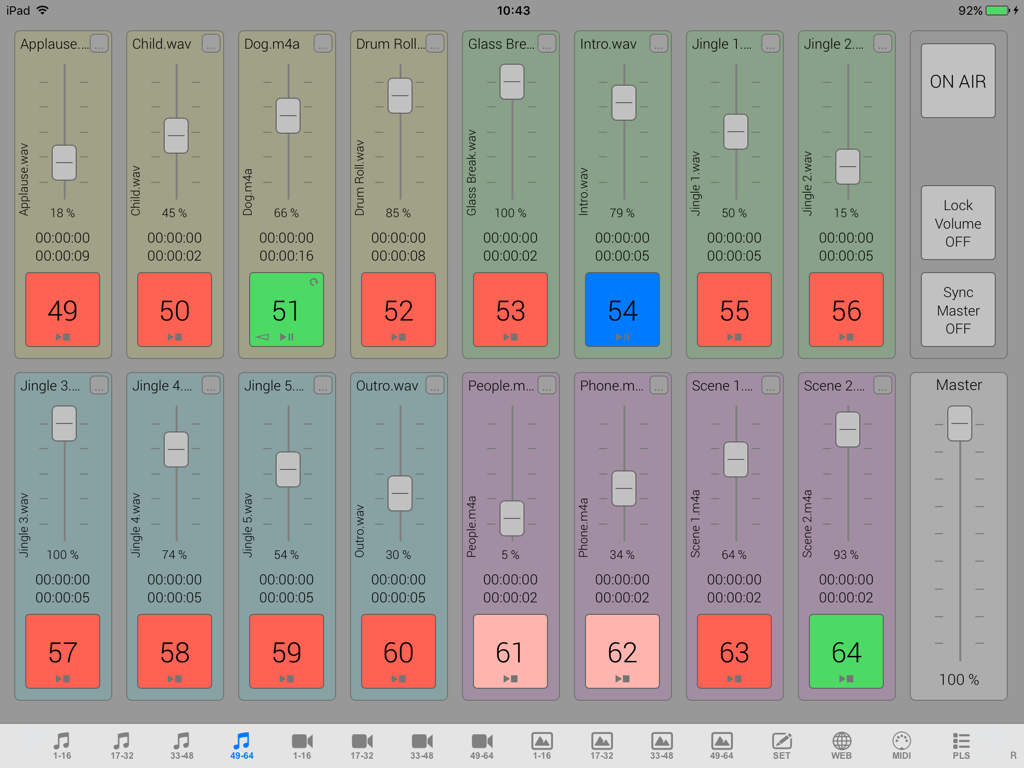The width and height of the screenshot is (1024, 768).
Task: Open options for Intro.wav track
Action: pyautogui.click(x=659, y=44)
